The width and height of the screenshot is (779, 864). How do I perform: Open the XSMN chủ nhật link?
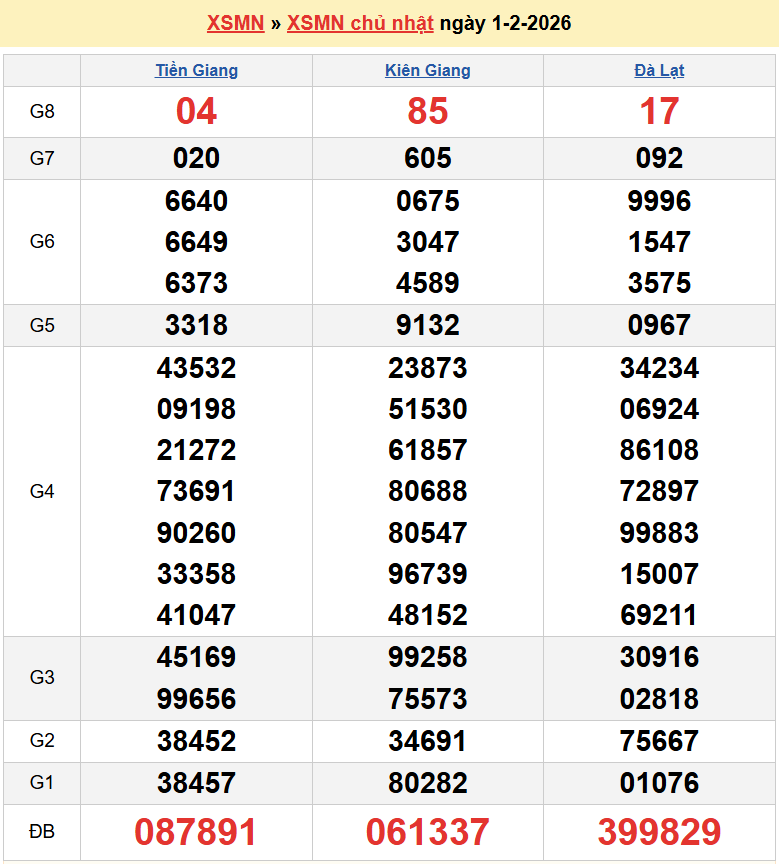click(360, 23)
